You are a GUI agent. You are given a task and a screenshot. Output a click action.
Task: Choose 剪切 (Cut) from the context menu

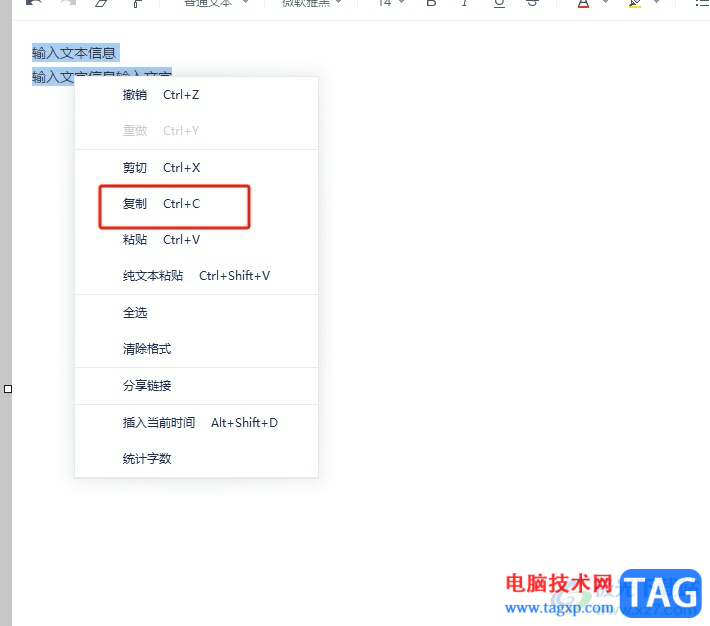(x=196, y=168)
